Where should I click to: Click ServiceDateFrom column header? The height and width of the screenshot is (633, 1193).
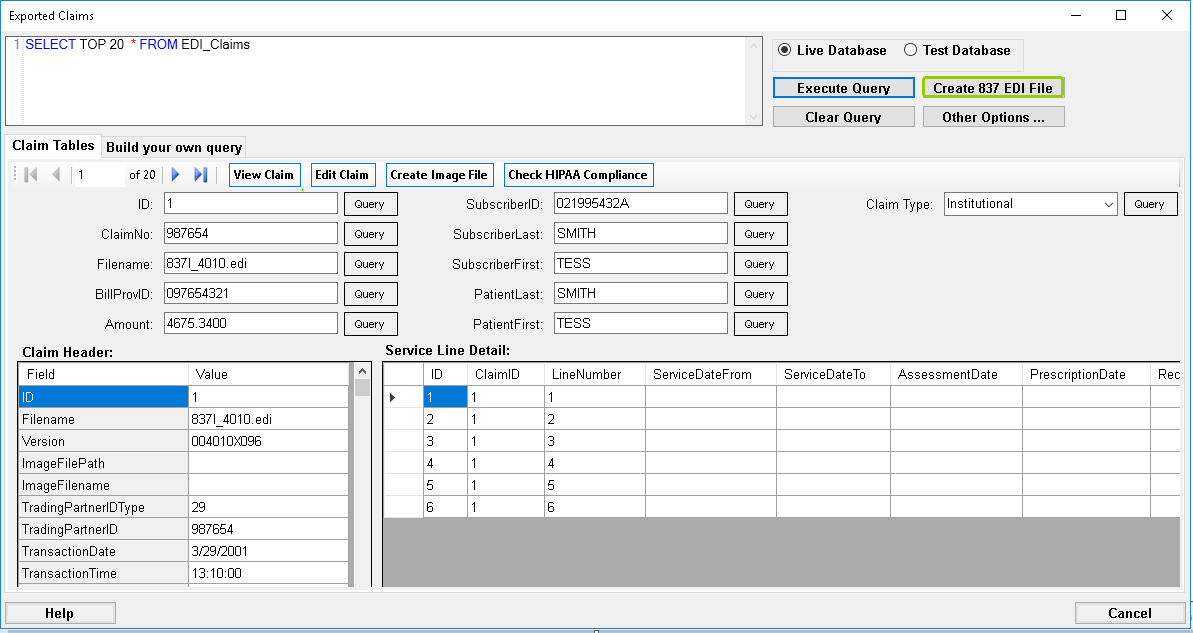point(711,374)
